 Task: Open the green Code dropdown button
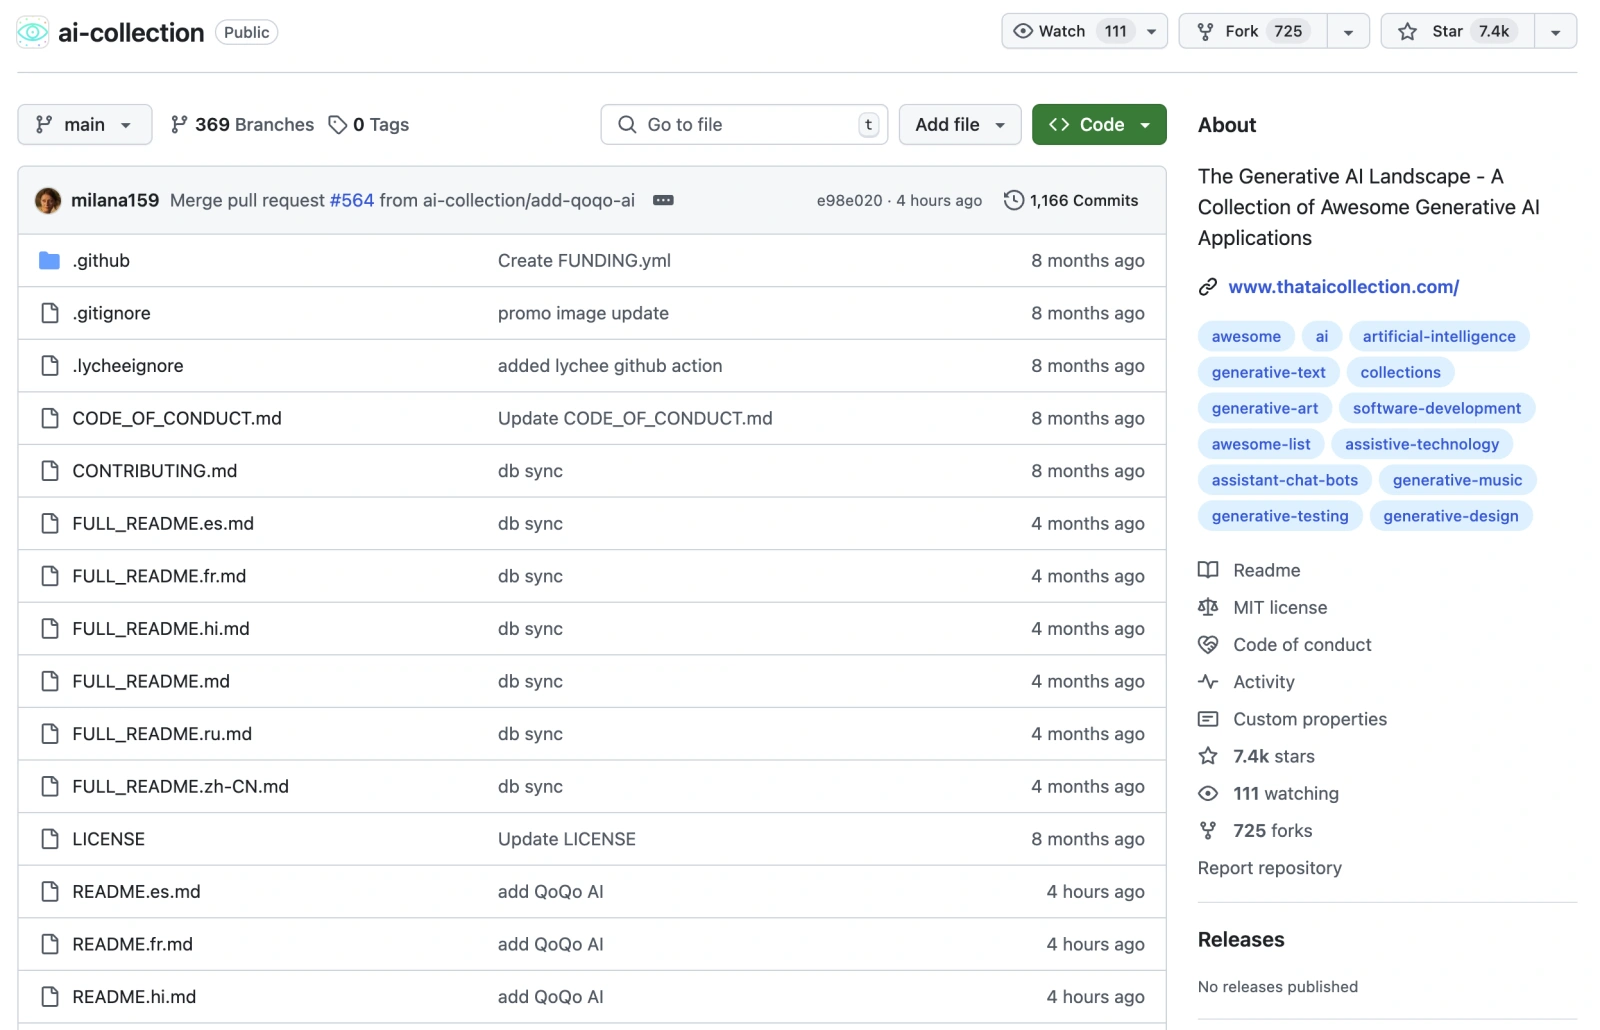pos(1098,125)
